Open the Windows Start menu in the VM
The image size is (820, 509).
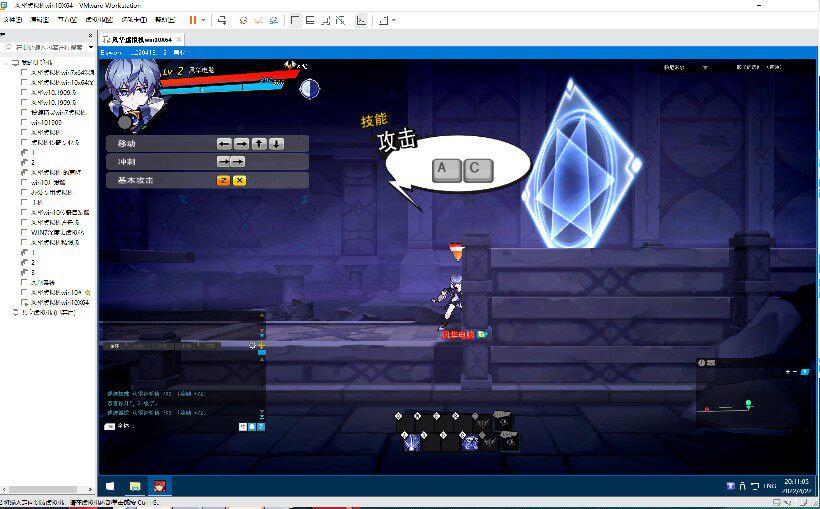click(110, 486)
